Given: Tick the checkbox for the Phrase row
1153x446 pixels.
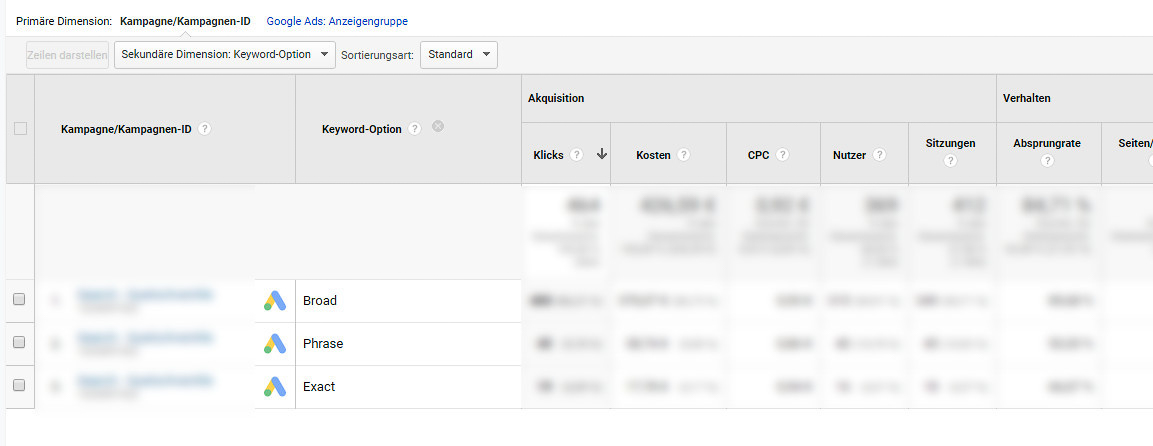Looking at the screenshot, I should pyautogui.click(x=19, y=343).
